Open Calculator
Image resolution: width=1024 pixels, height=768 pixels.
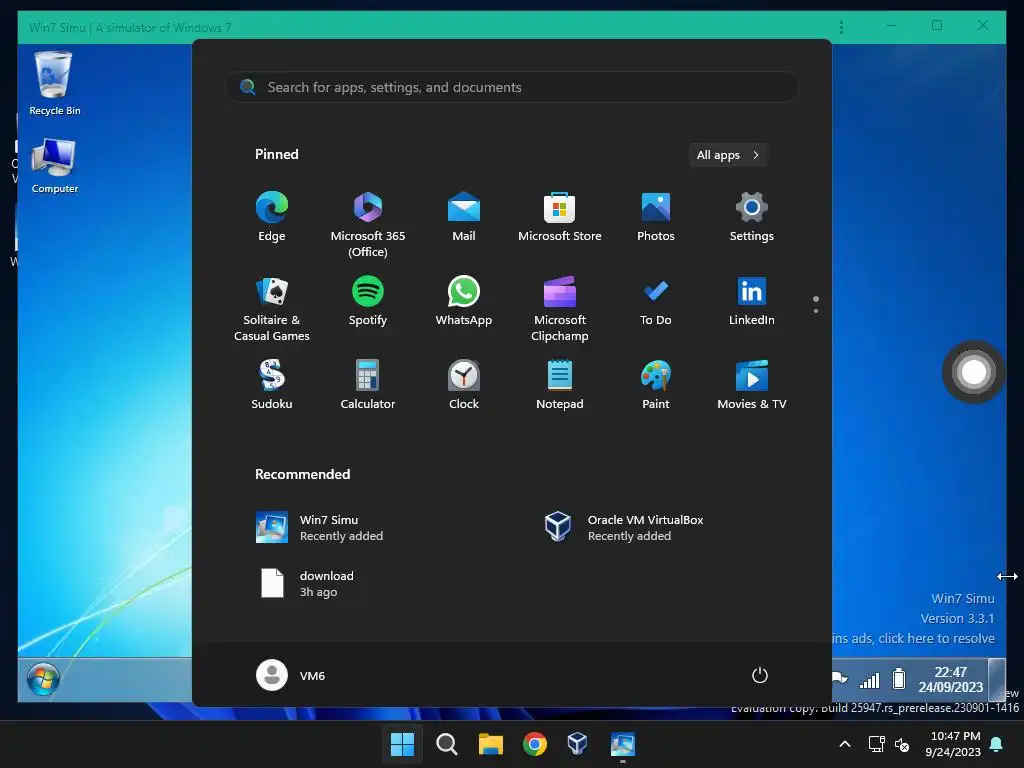368,385
